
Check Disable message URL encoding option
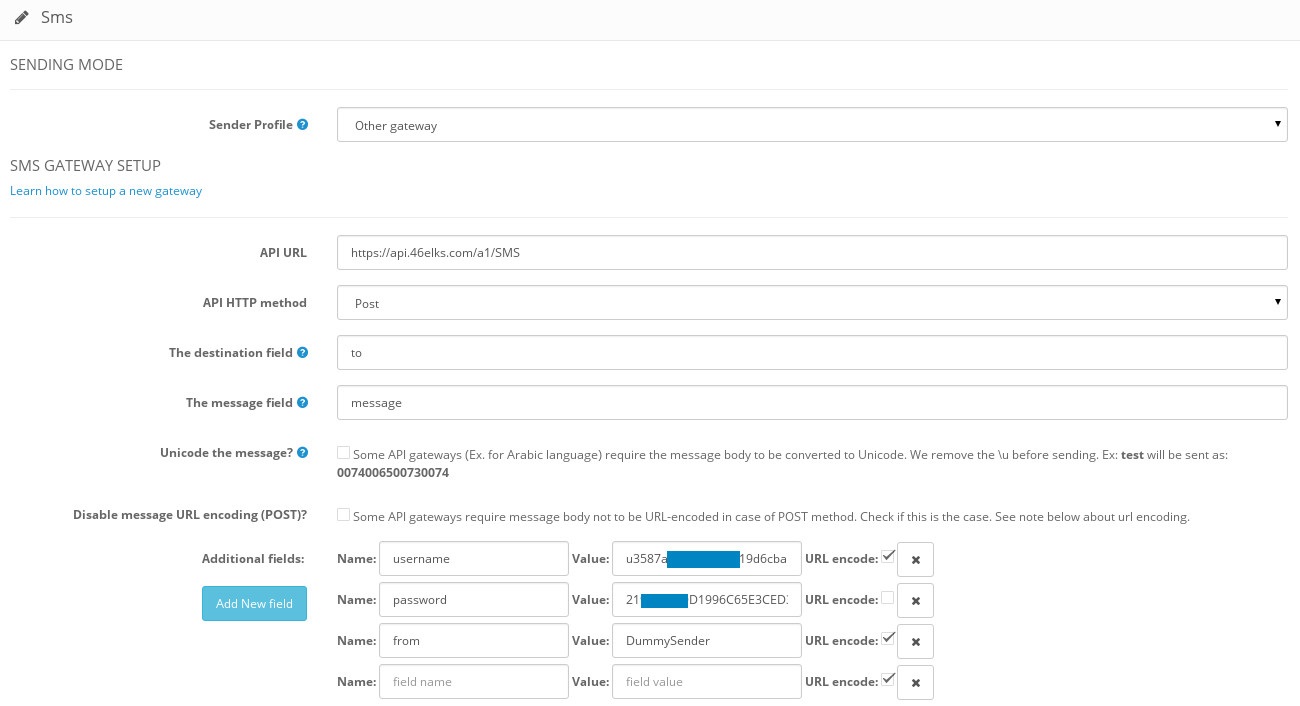(344, 515)
